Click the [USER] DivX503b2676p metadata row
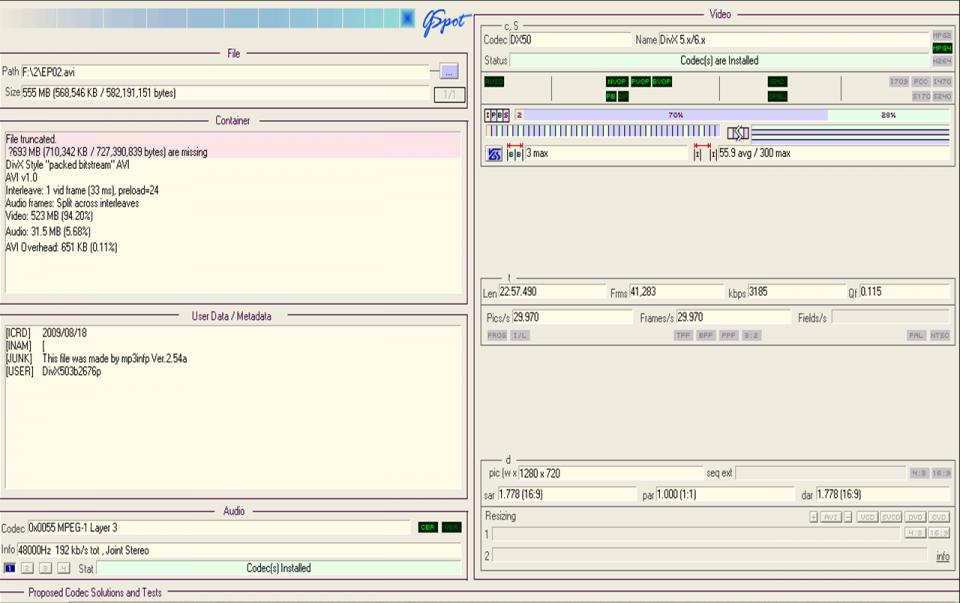Screen dimensions: 960x603 pos(53,372)
